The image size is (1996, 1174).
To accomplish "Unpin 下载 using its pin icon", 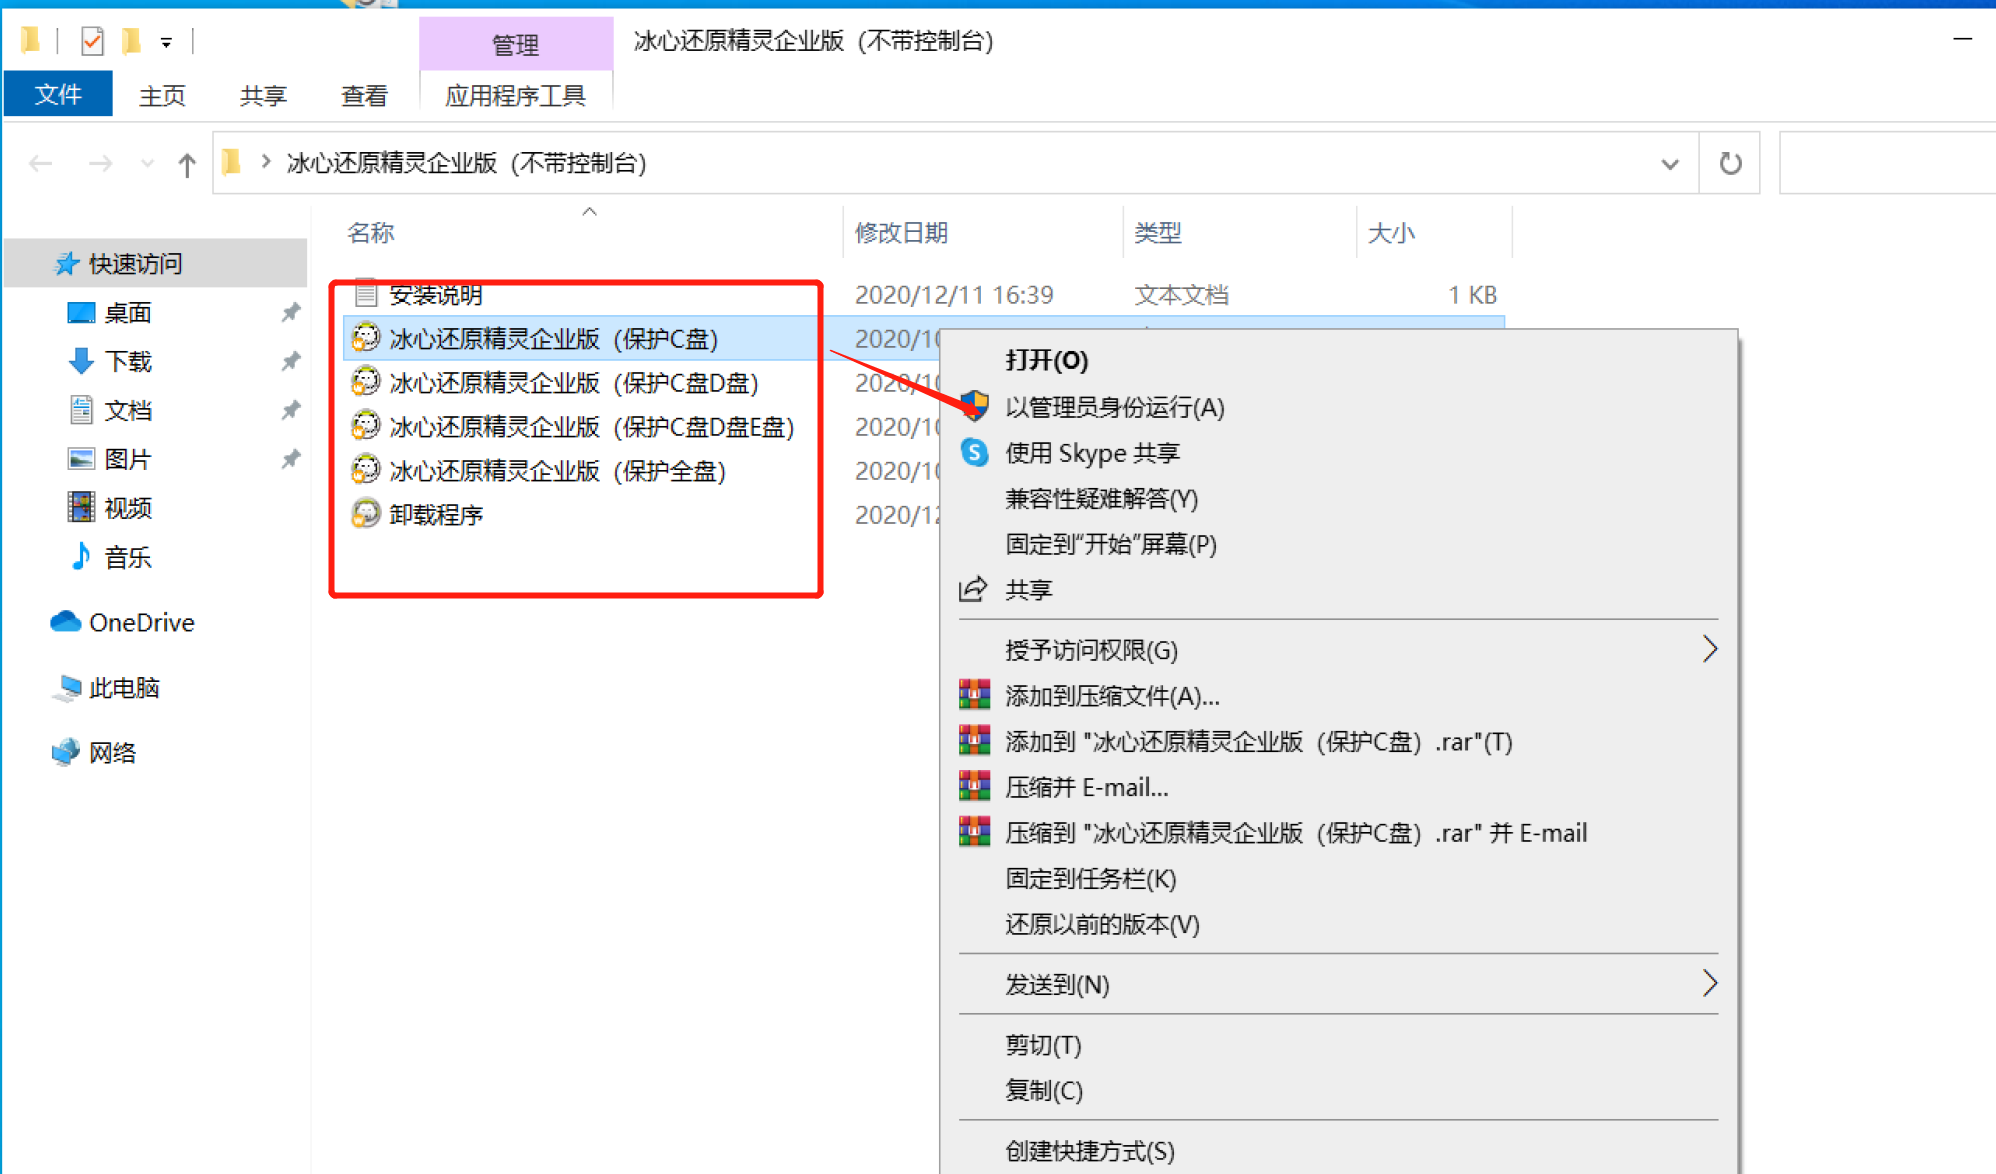I will [290, 361].
